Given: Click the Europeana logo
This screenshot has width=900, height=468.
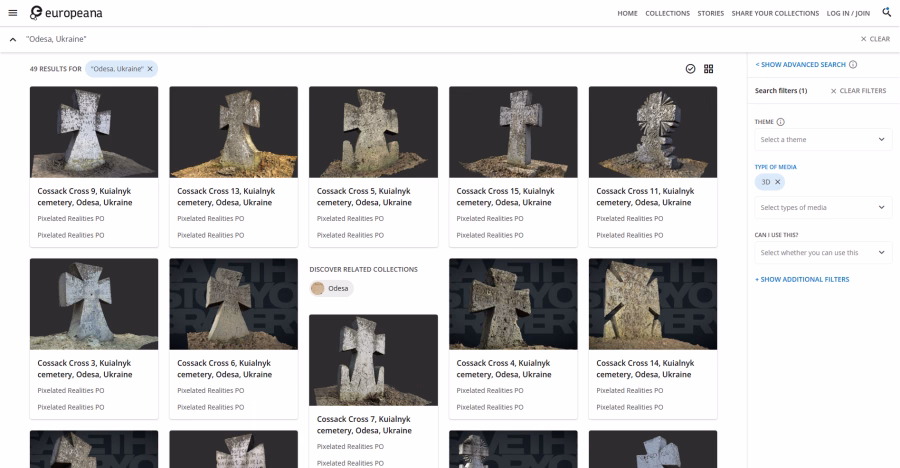Looking at the screenshot, I should [66, 13].
